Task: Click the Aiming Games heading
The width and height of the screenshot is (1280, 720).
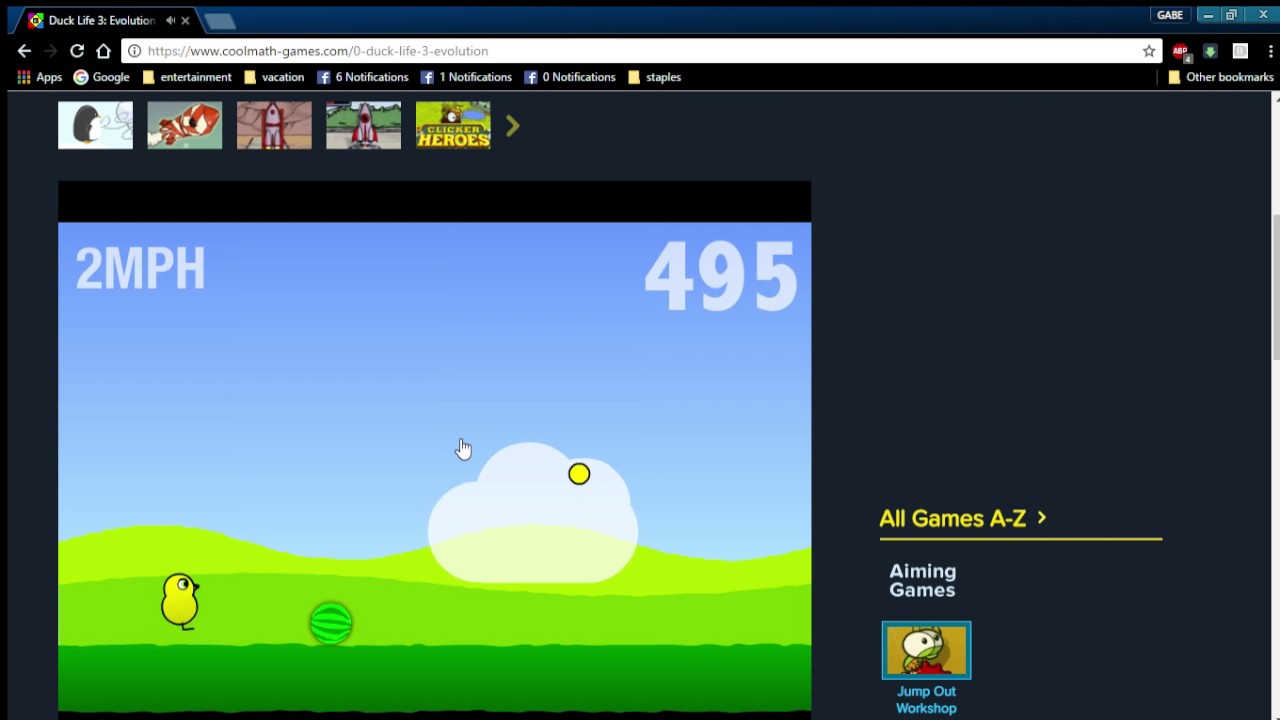Action: click(923, 580)
